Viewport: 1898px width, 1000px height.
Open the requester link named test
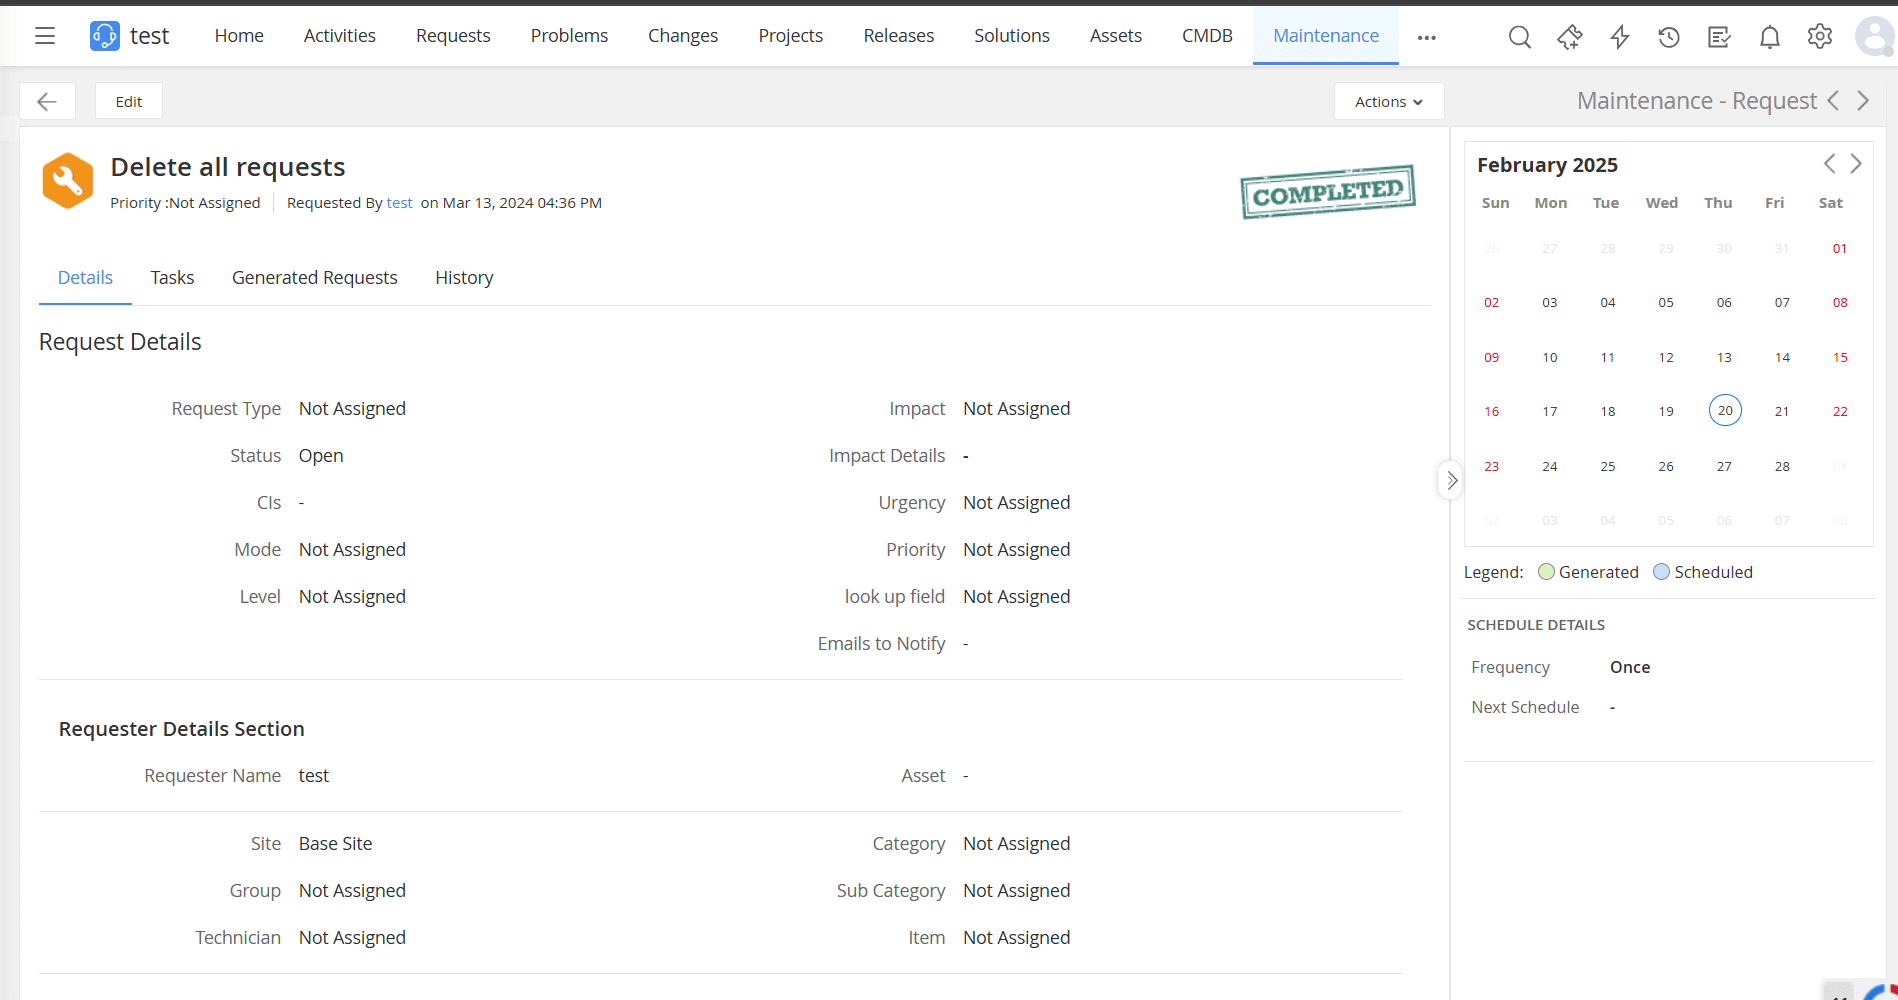[399, 202]
